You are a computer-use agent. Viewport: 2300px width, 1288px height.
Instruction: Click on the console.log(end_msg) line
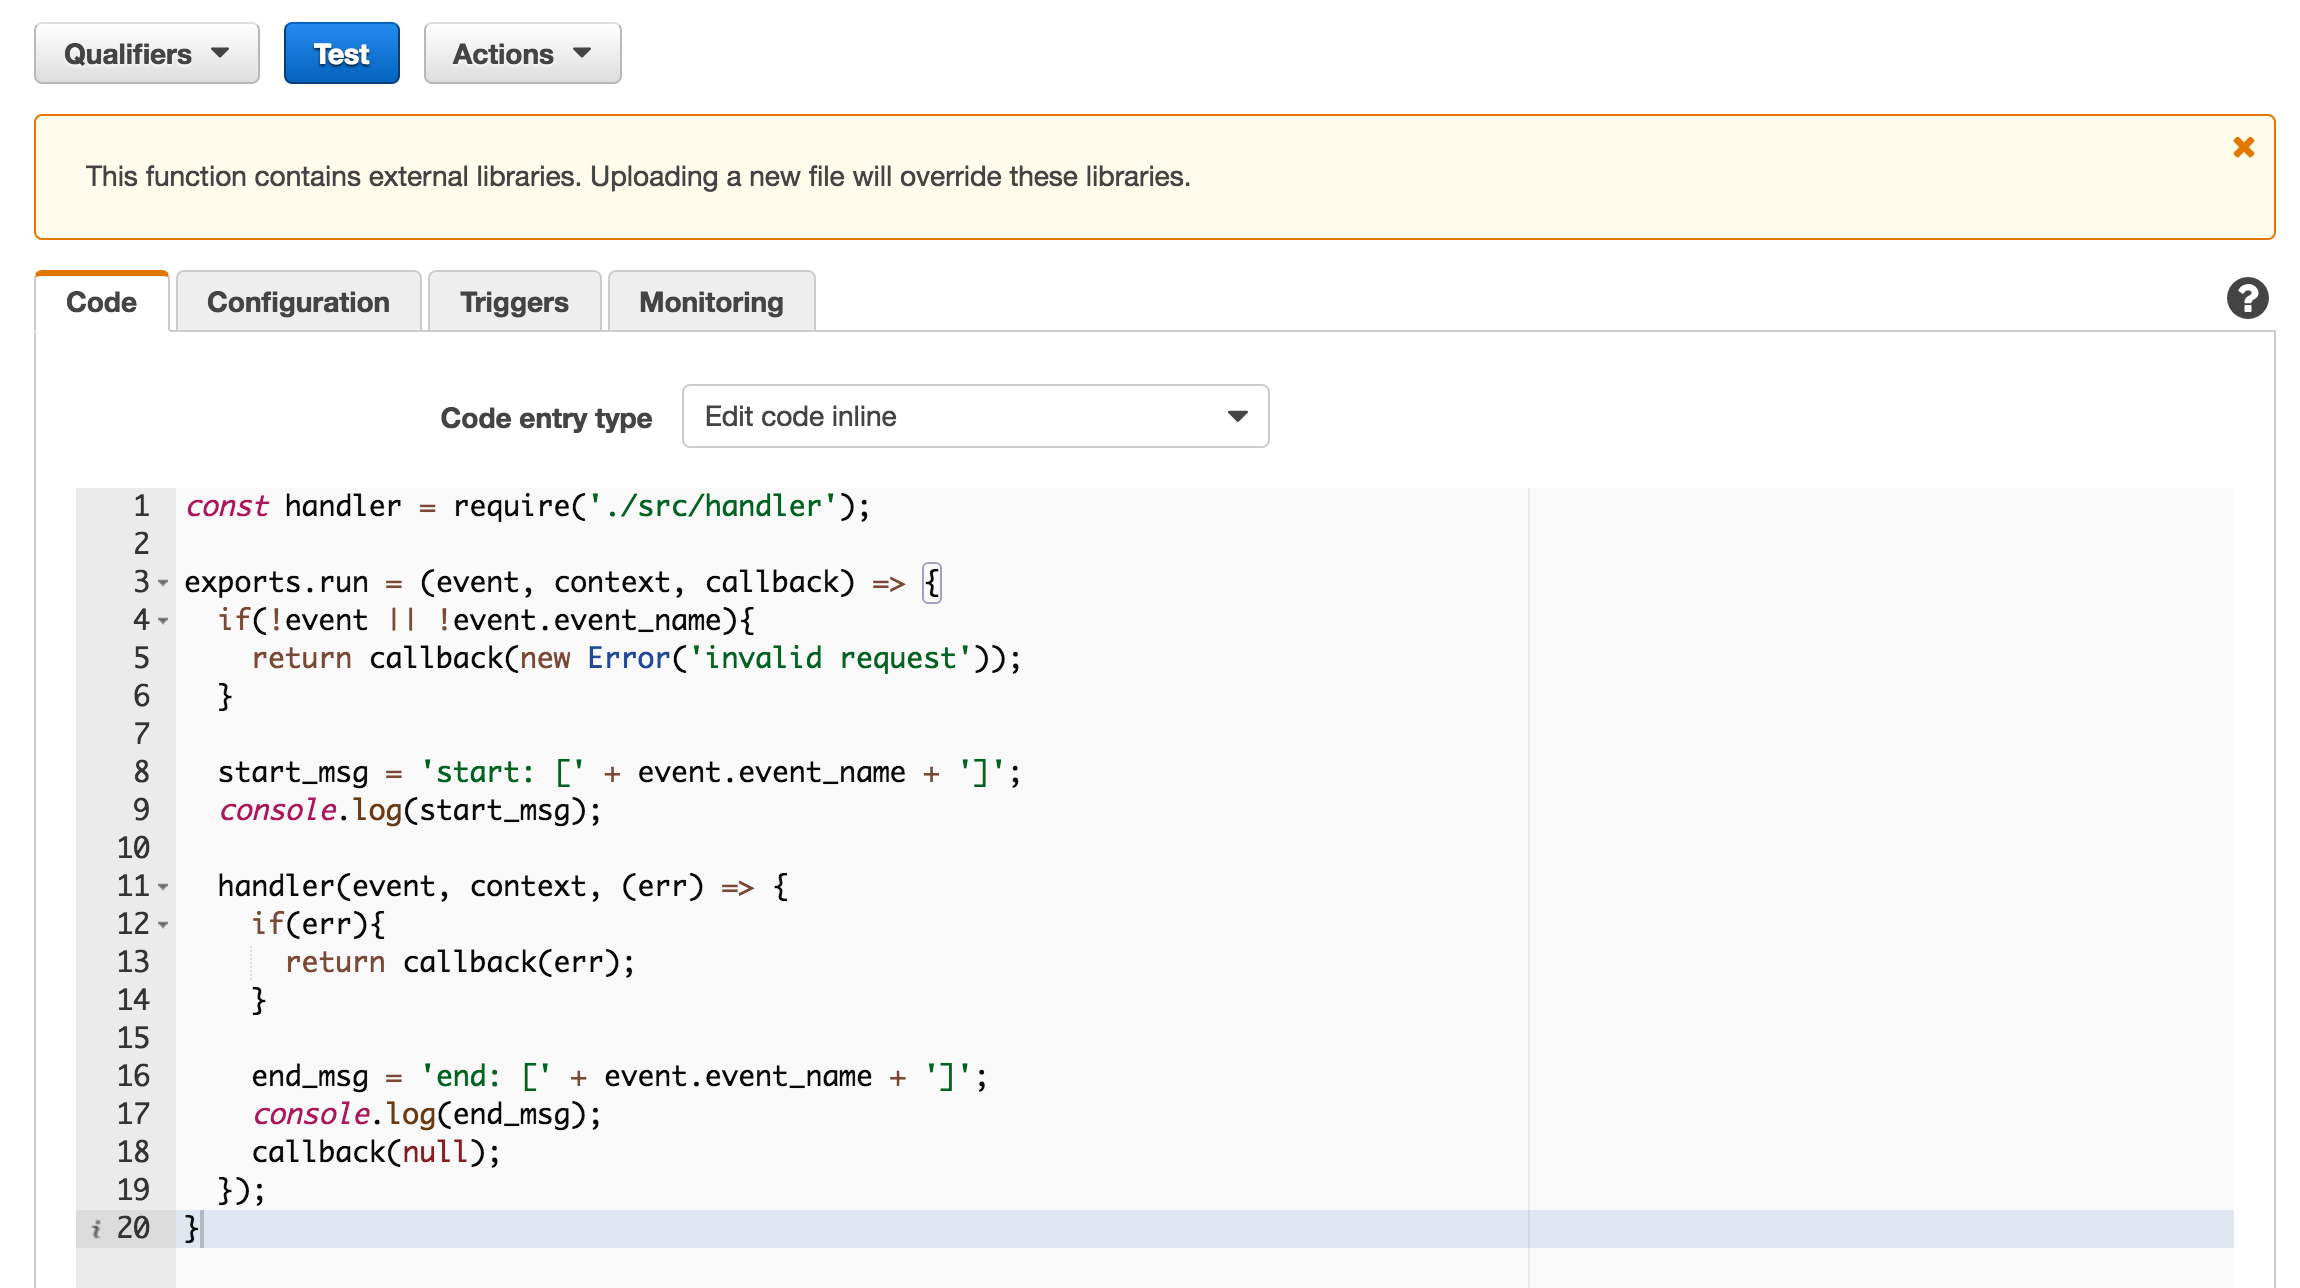[x=427, y=1114]
